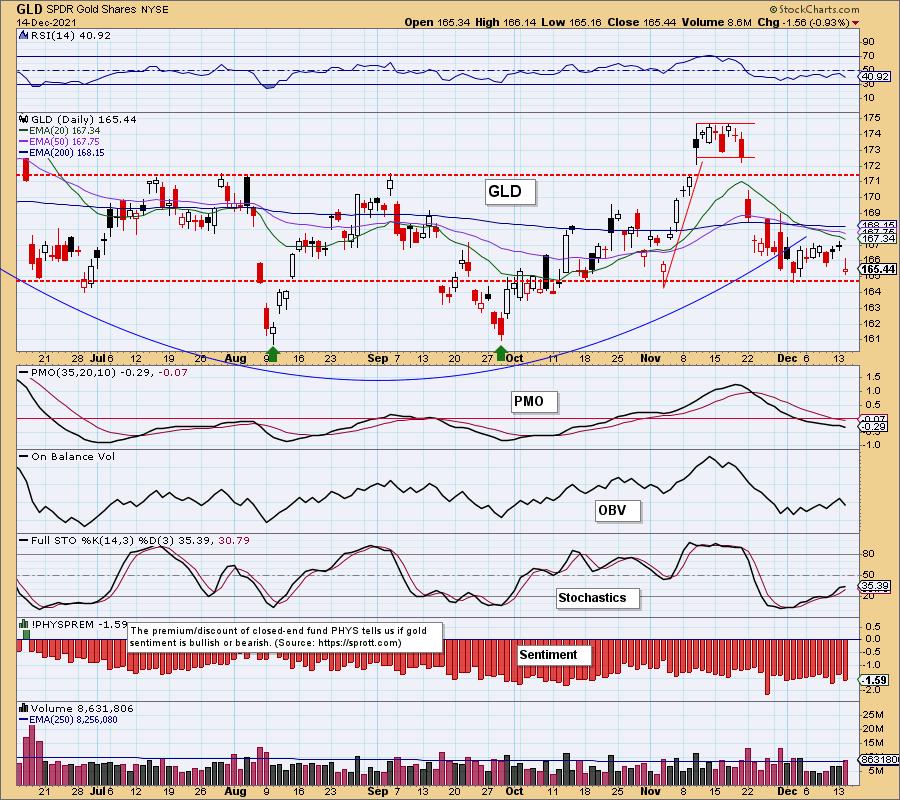
Task: Click the Open 165.34 quote value
Action: 437,22
